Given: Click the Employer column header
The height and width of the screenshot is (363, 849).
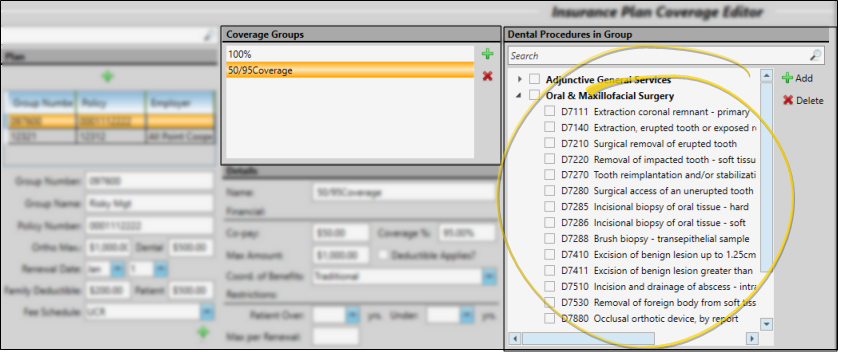Looking at the screenshot, I should [x=179, y=102].
